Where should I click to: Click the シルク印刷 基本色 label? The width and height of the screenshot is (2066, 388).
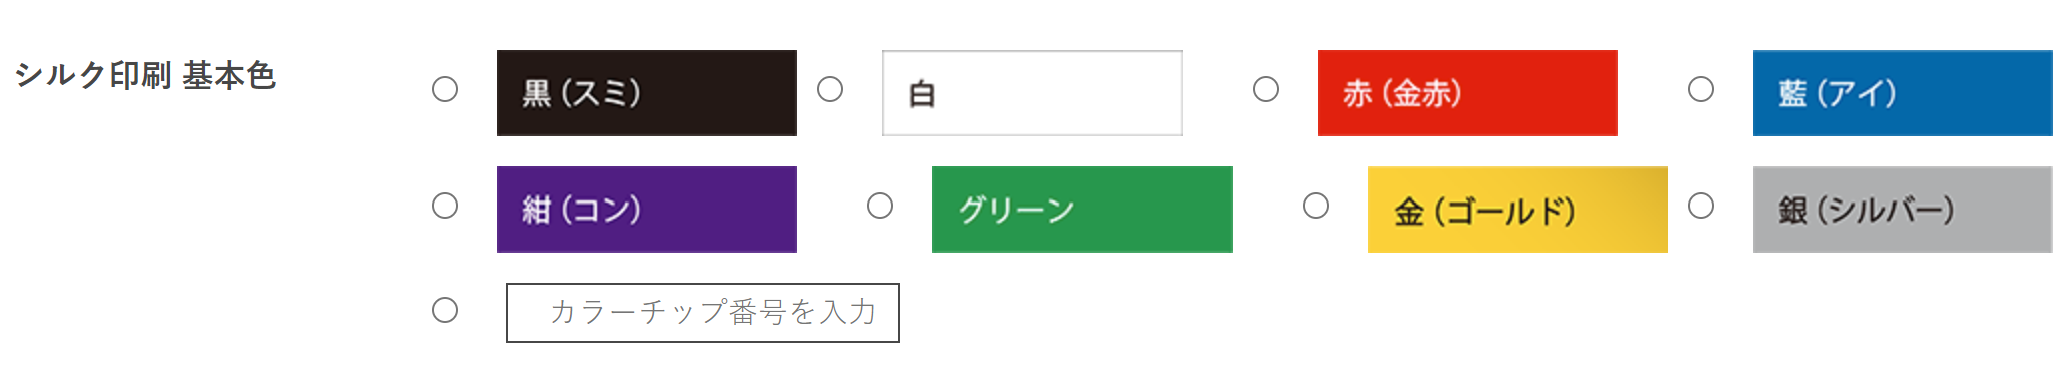145,76
